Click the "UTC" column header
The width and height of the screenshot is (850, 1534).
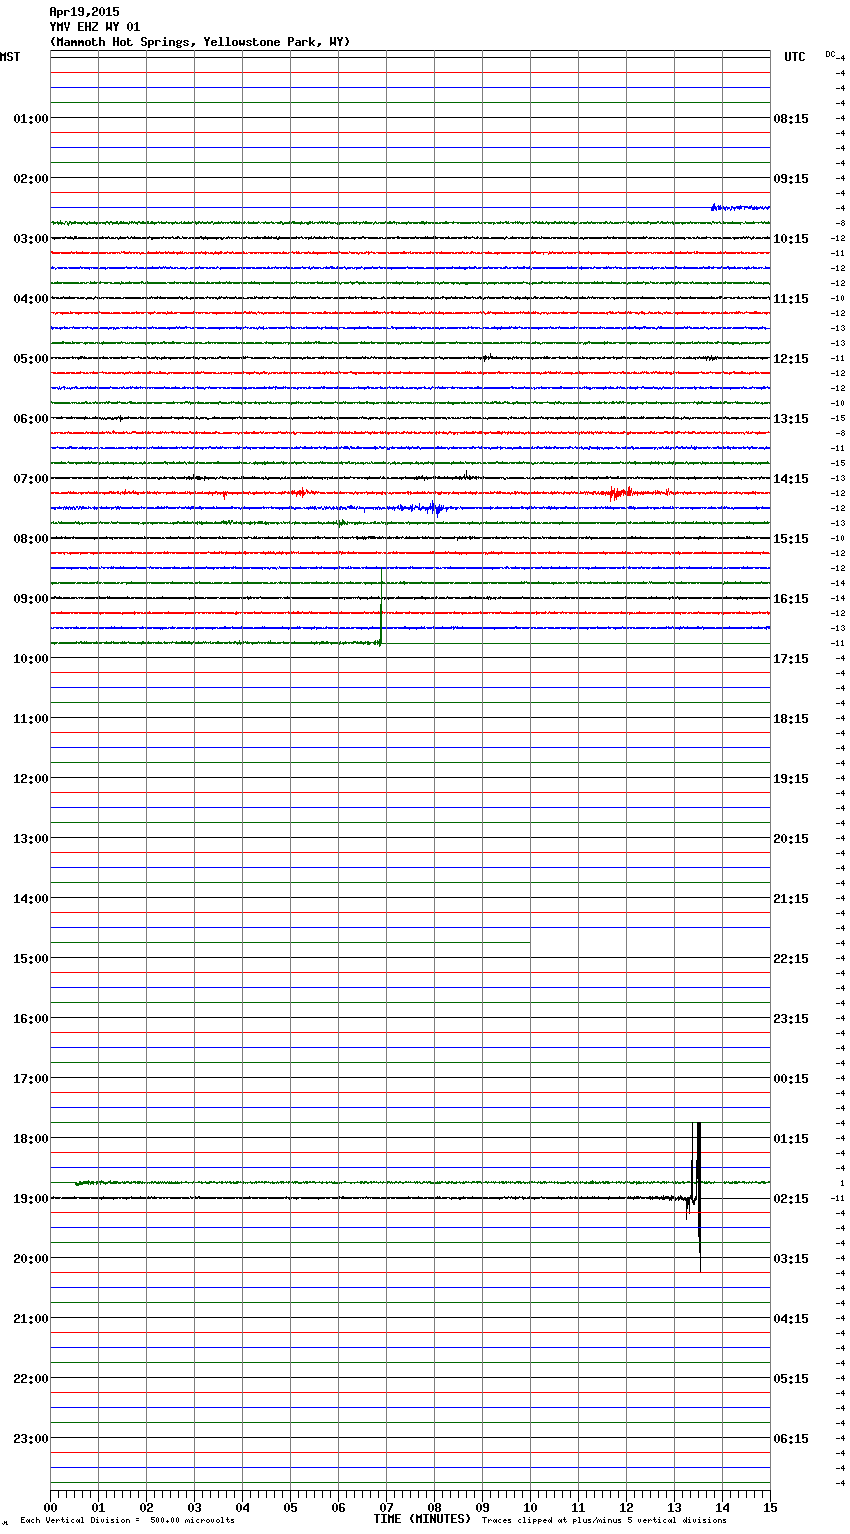795,57
